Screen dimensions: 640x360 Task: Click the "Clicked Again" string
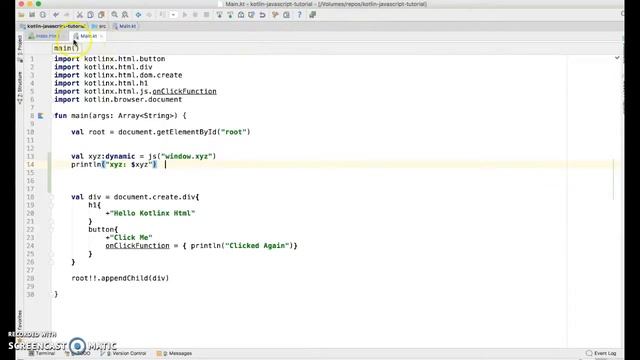pos(257,246)
